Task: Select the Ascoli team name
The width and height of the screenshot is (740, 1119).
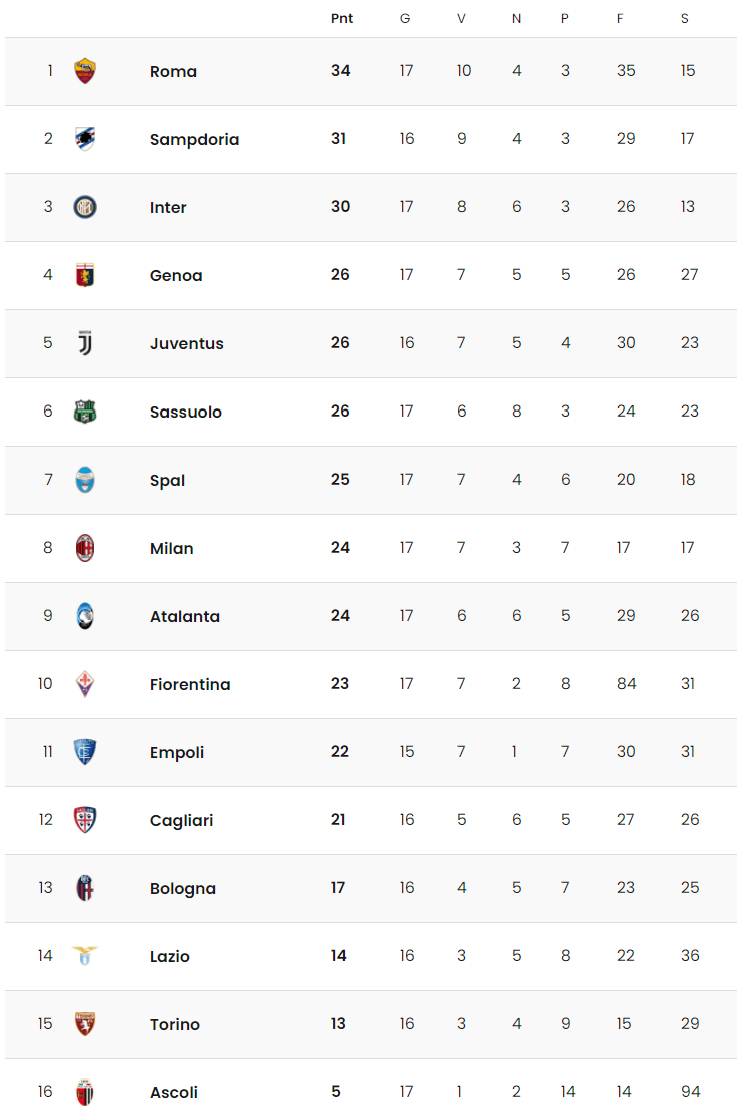Action: click(x=174, y=1092)
